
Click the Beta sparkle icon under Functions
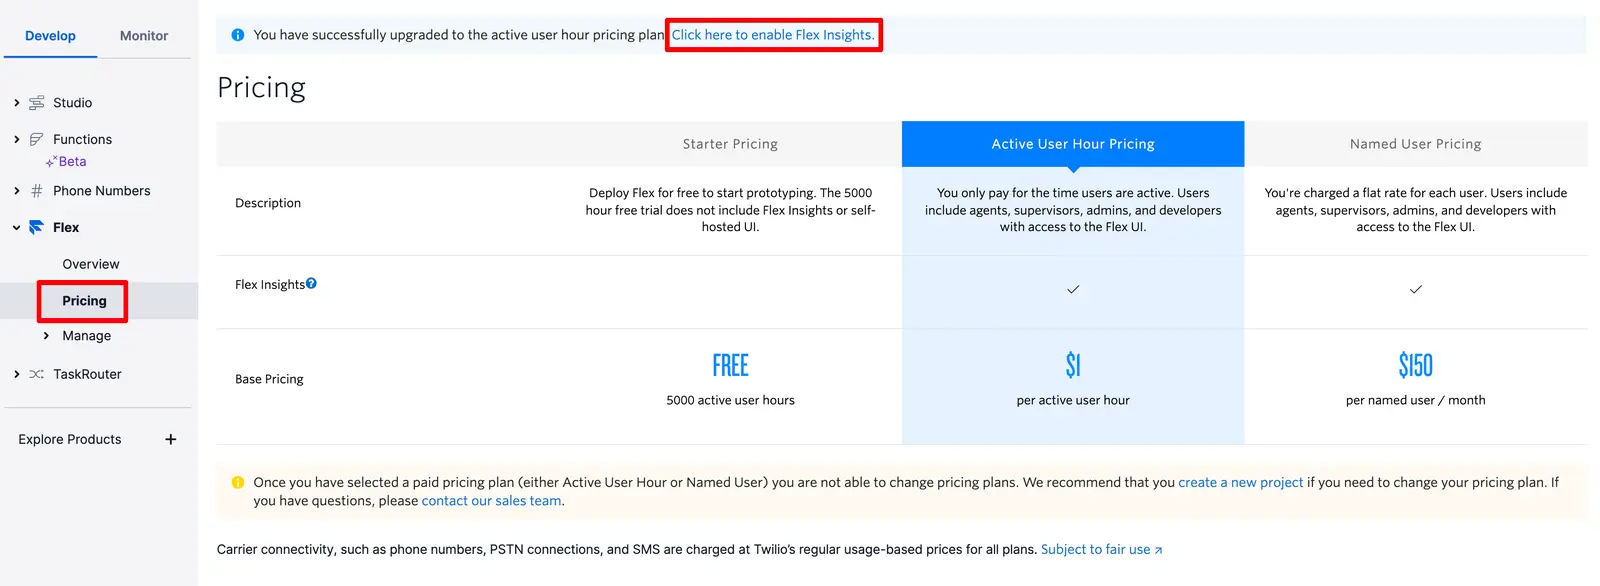pyautogui.click(x=50, y=162)
